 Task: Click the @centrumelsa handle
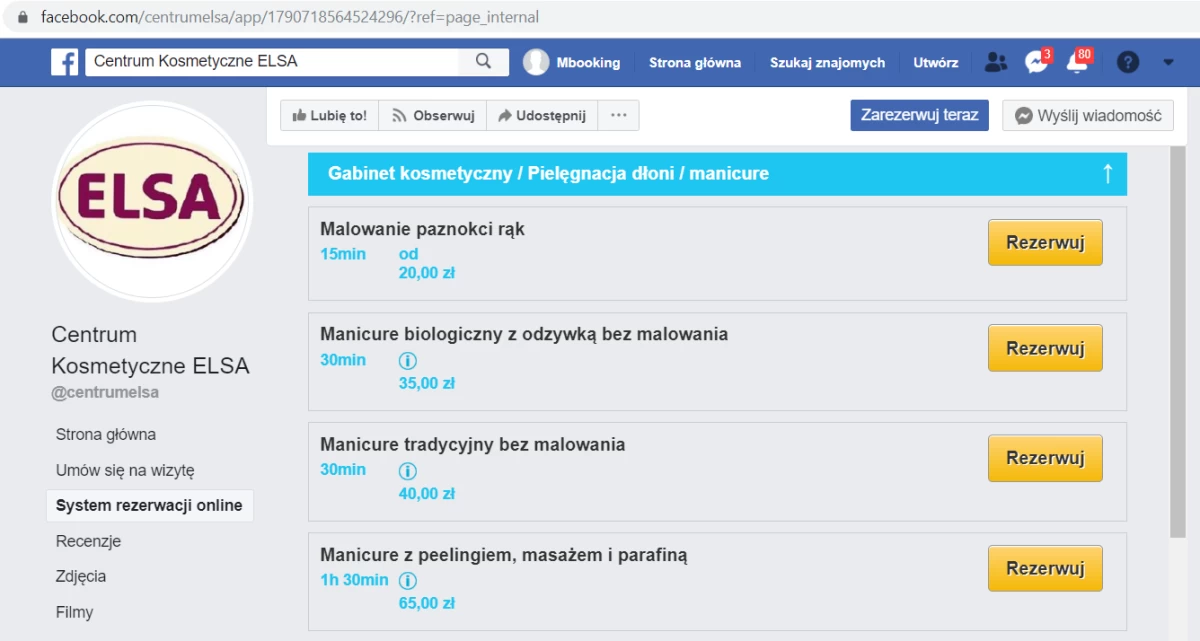click(x=105, y=392)
